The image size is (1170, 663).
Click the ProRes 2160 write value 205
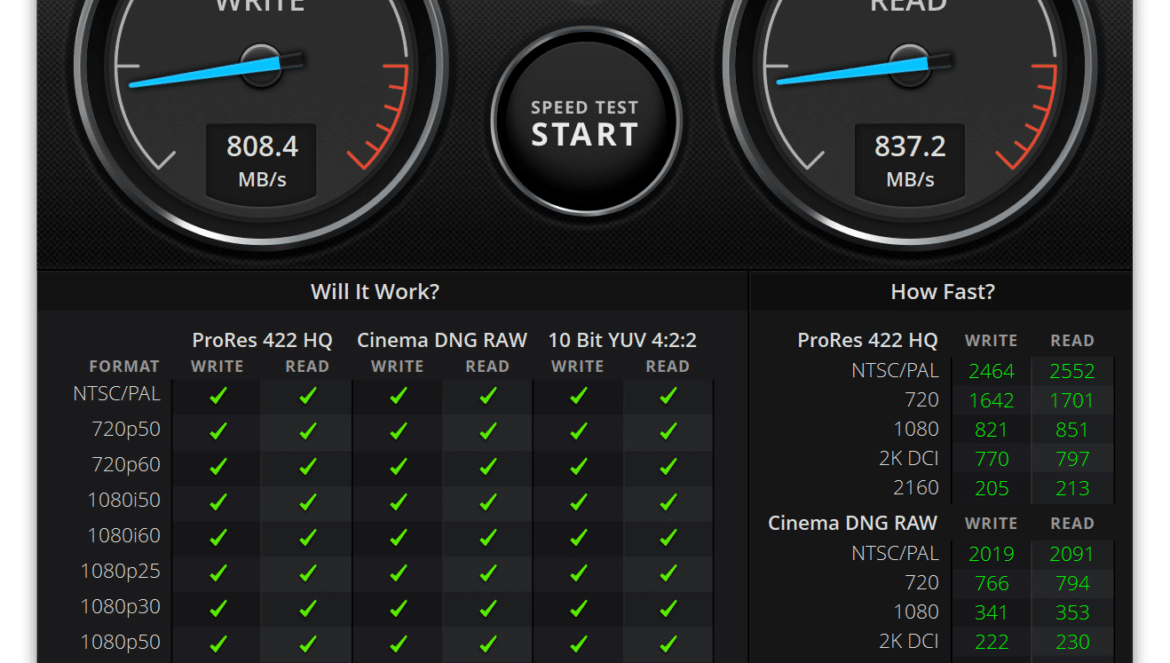992,488
